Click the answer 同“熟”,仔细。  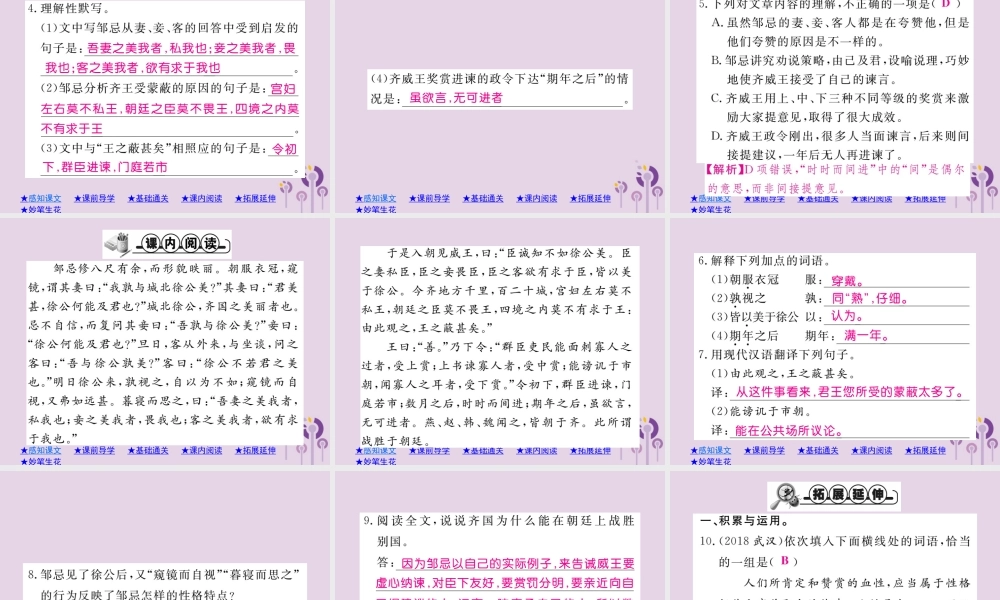click(870, 298)
